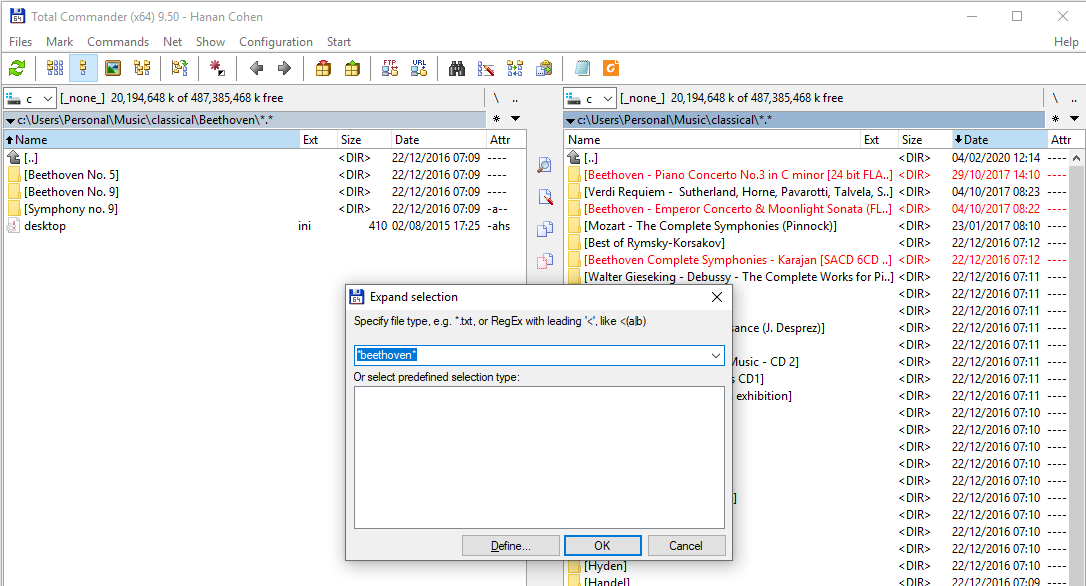
Task: Open right panel directory history arrow
Action: click(1074, 119)
